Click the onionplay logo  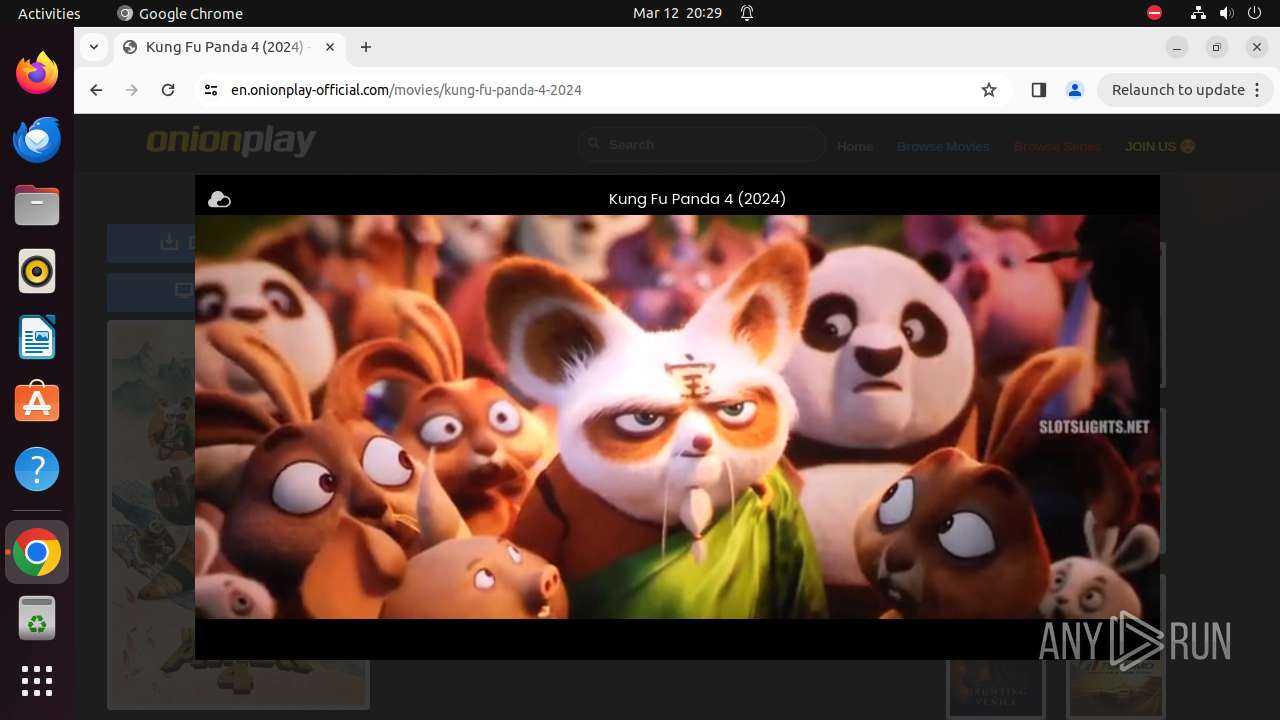pyautogui.click(x=231, y=142)
